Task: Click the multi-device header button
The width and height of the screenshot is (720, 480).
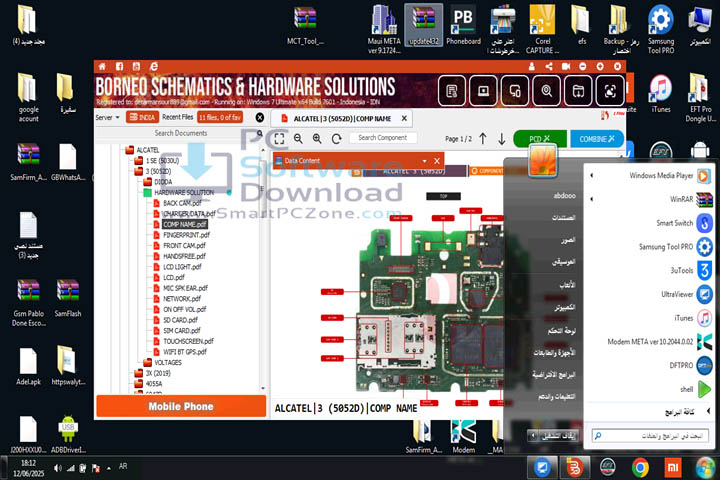Action: (x=515, y=91)
